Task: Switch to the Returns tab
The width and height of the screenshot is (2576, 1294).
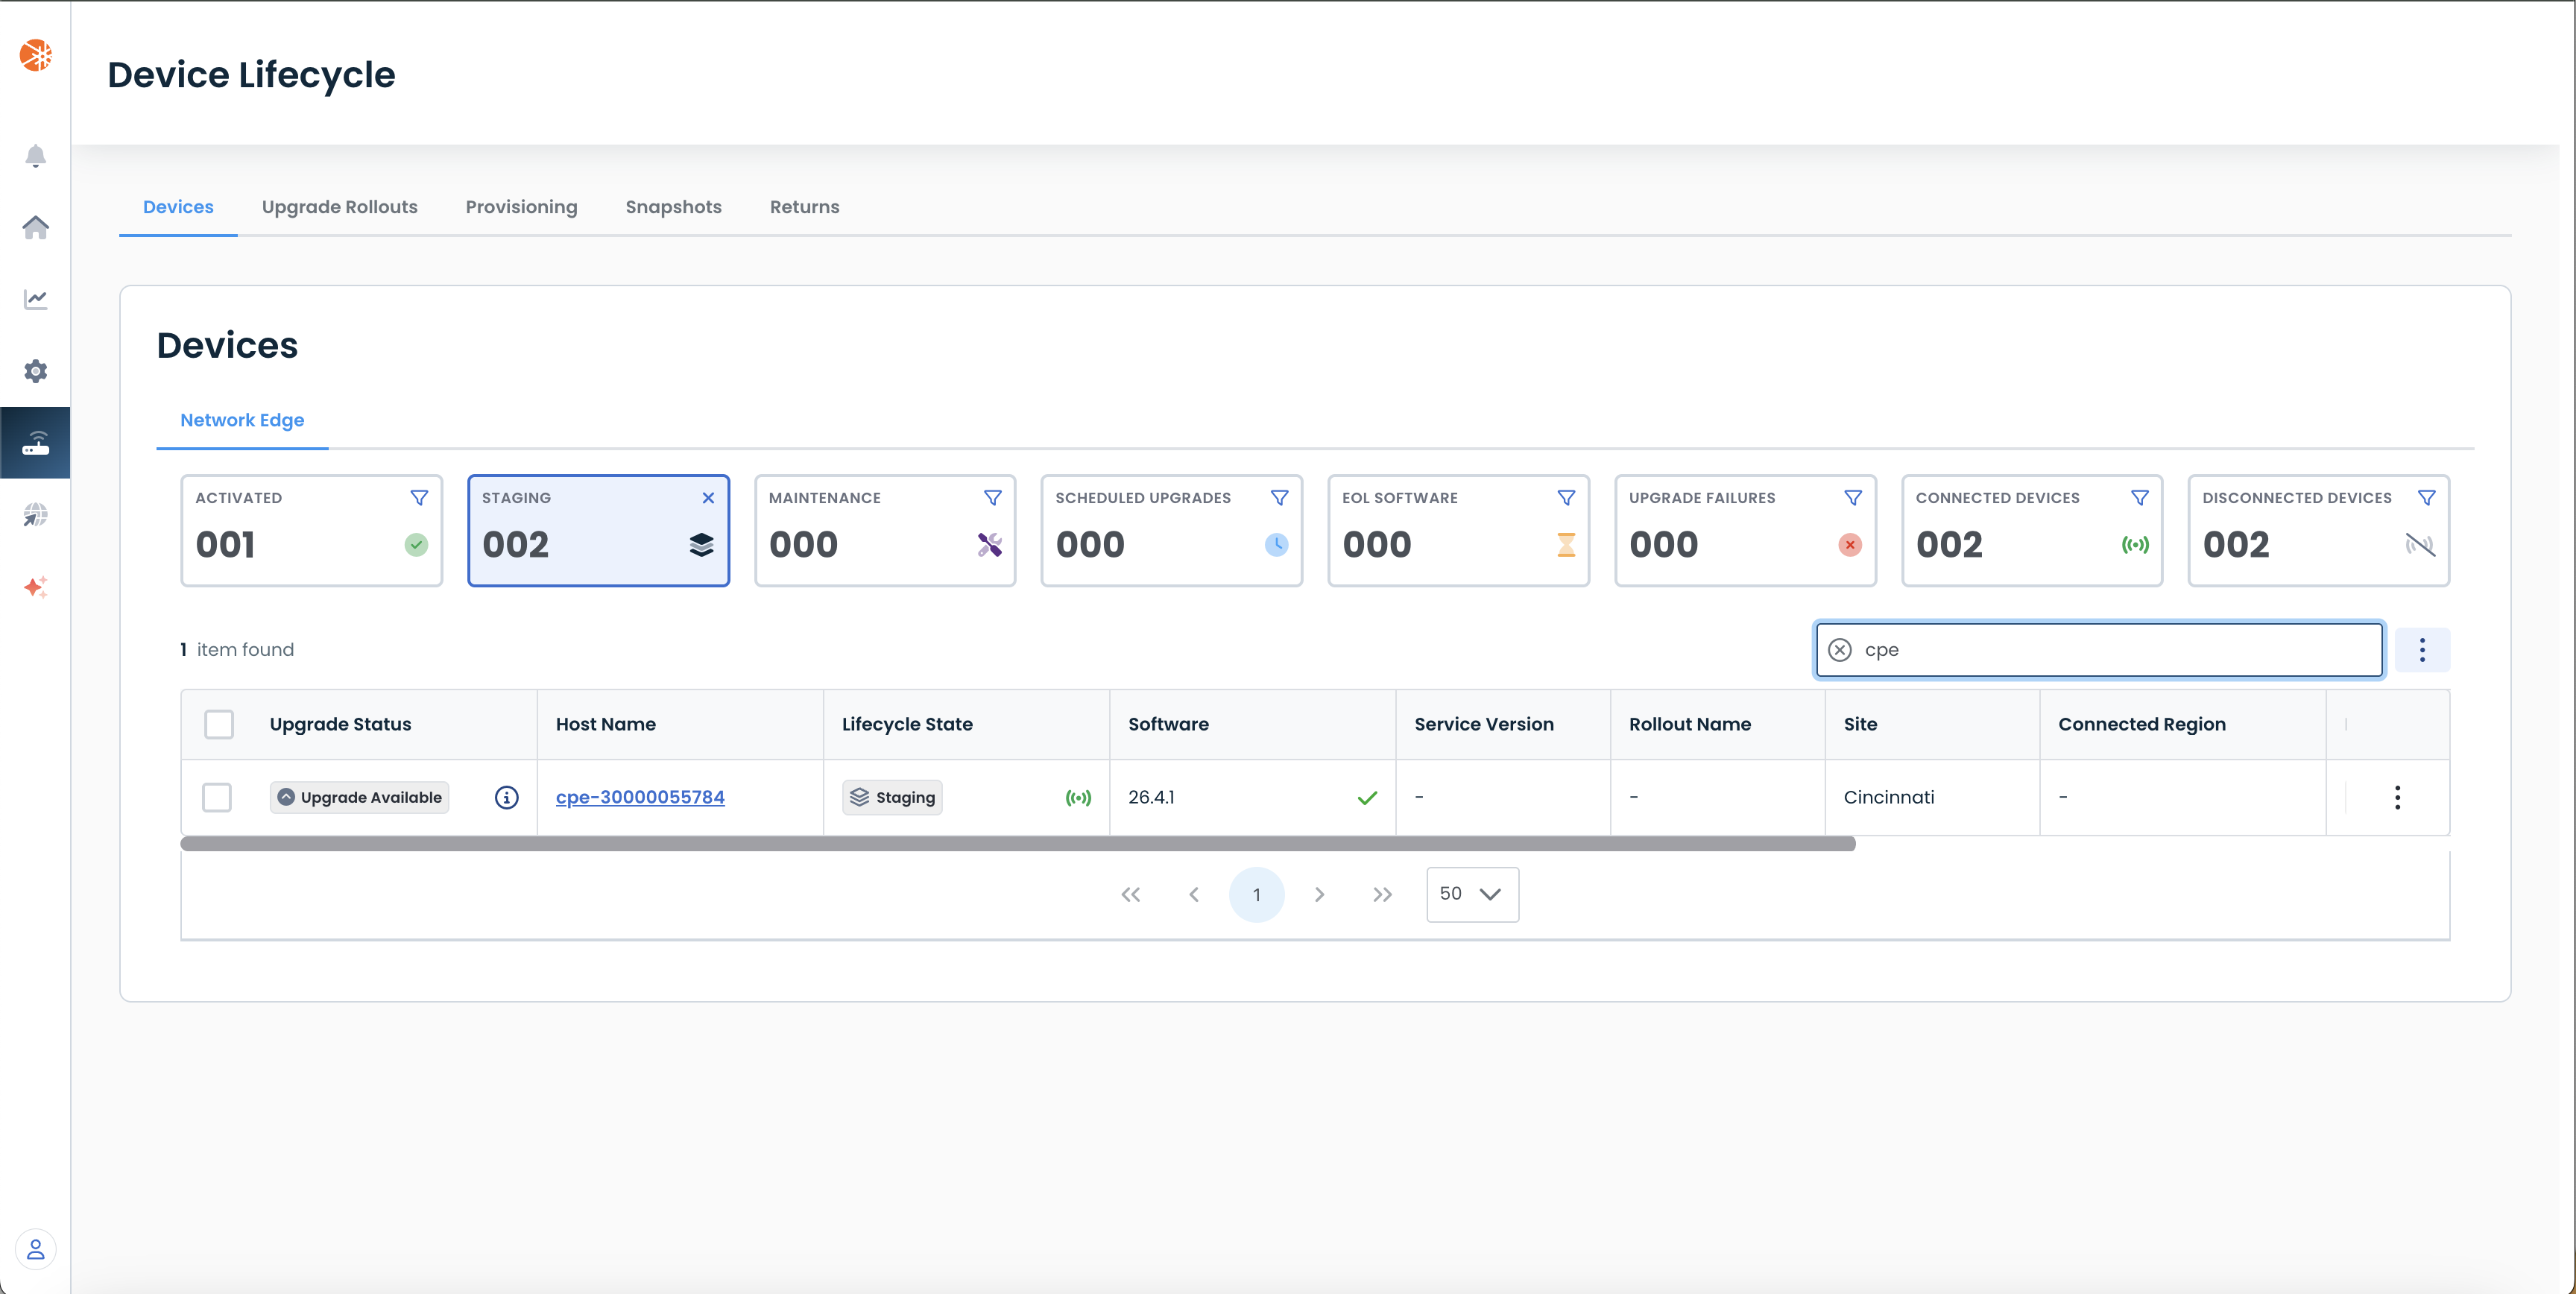Action: tap(804, 207)
